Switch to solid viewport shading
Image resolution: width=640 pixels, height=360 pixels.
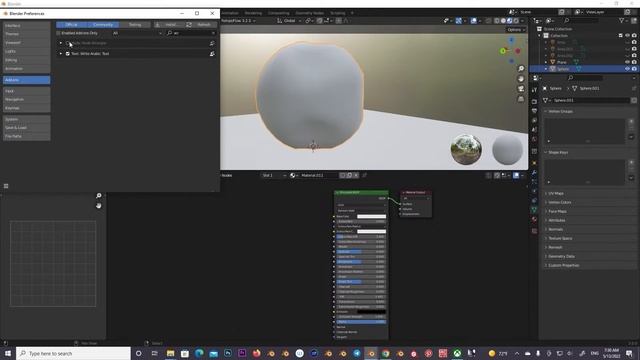pyautogui.click(x=503, y=20)
